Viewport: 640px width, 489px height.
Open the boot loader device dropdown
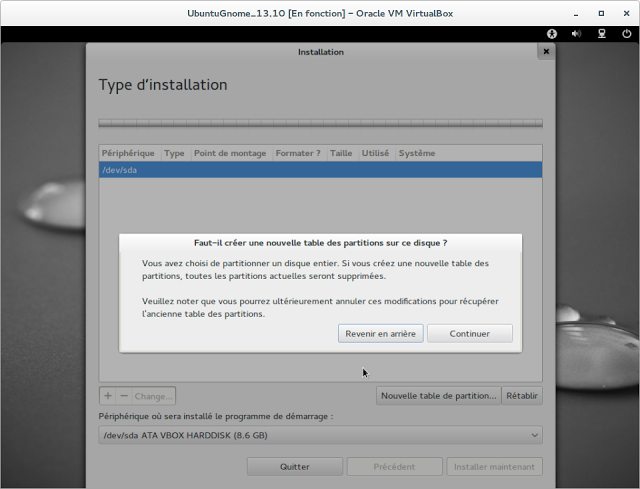click(320, 435)
